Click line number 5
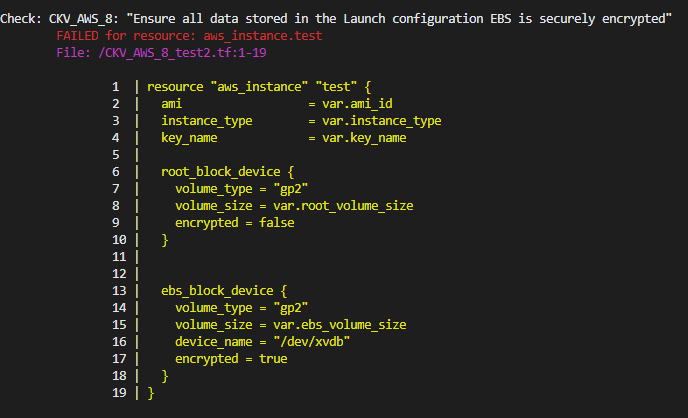 115,155
